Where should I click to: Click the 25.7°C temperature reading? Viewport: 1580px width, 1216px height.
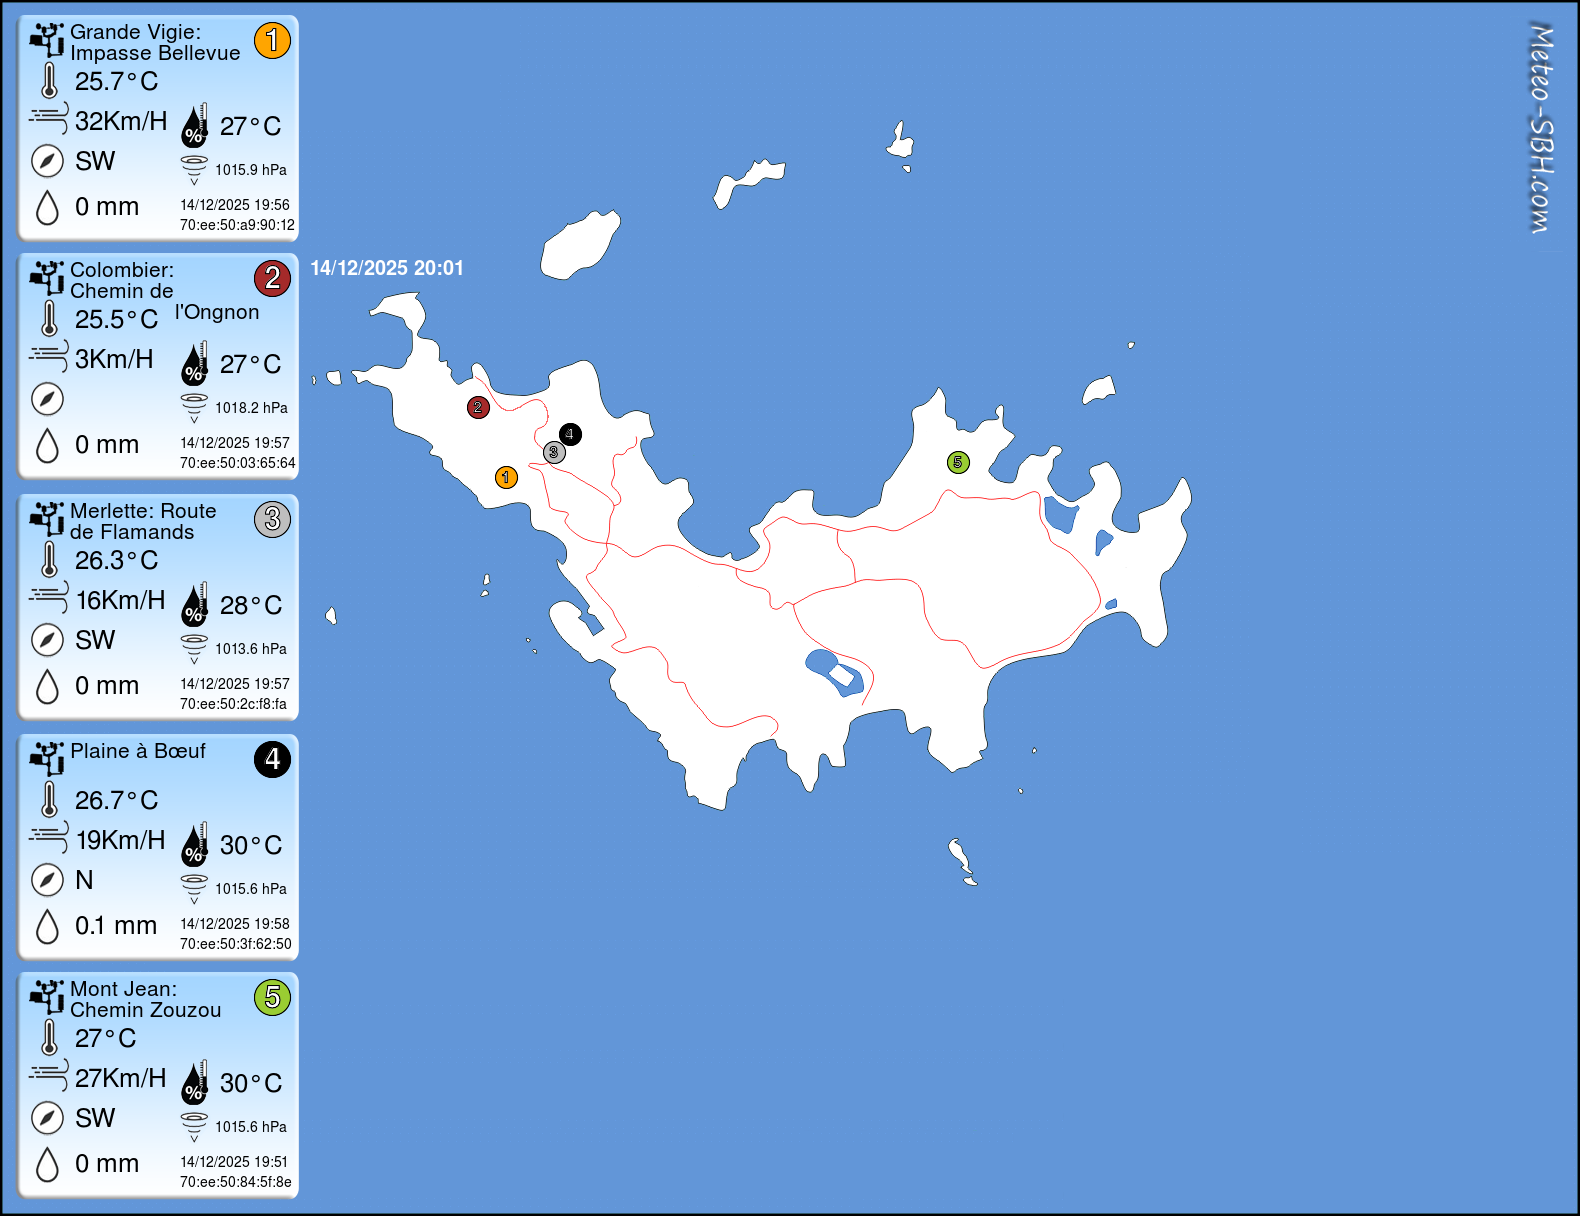(116, 81)
